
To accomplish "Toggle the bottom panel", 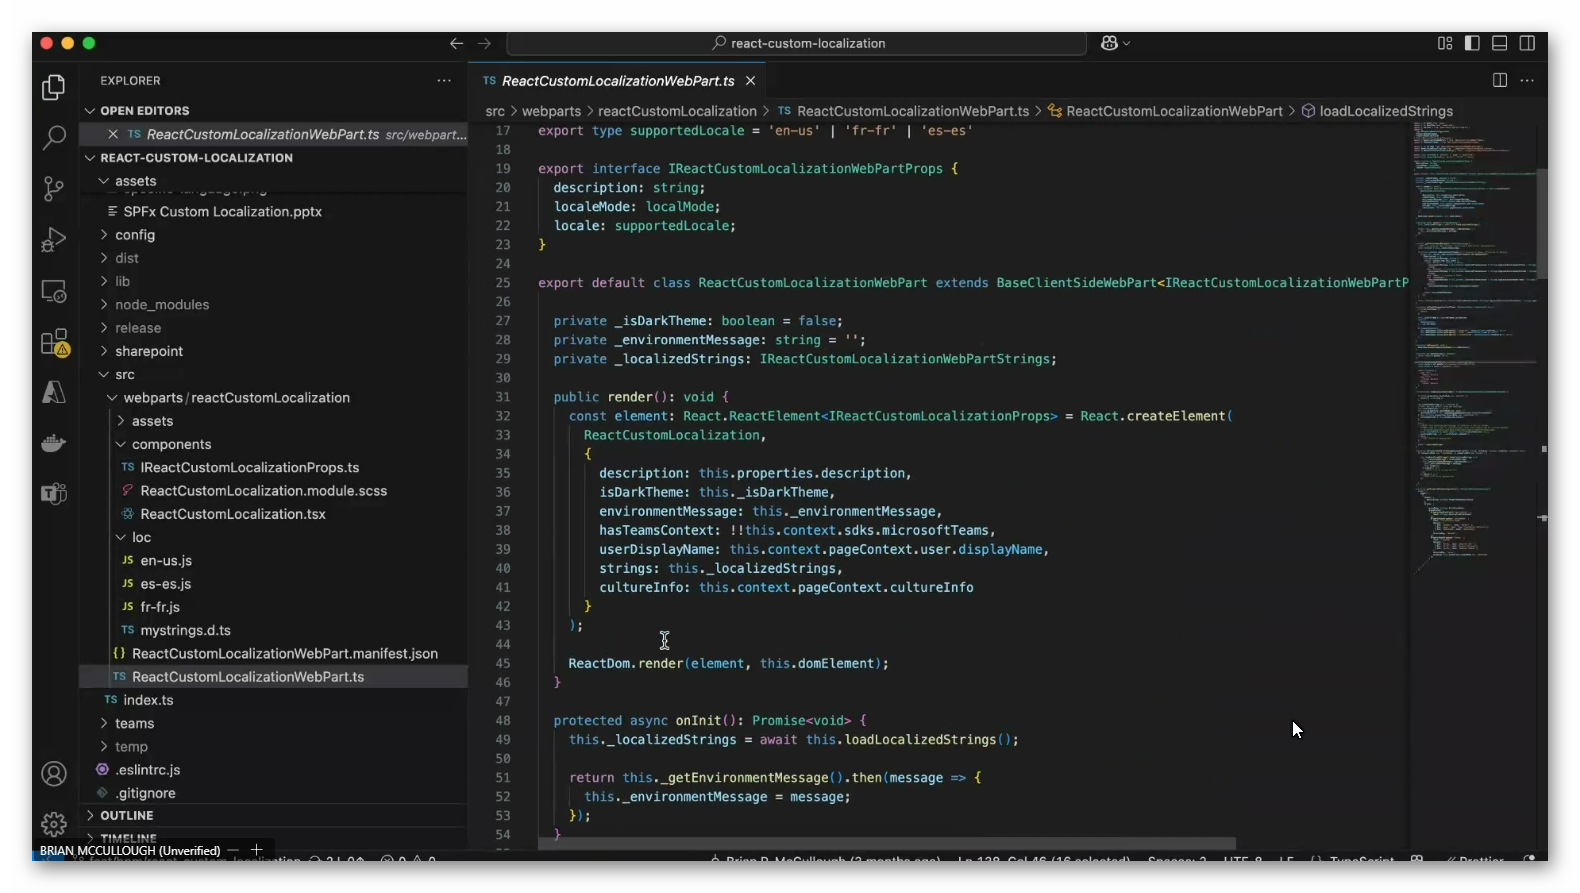I will 1500,43.
